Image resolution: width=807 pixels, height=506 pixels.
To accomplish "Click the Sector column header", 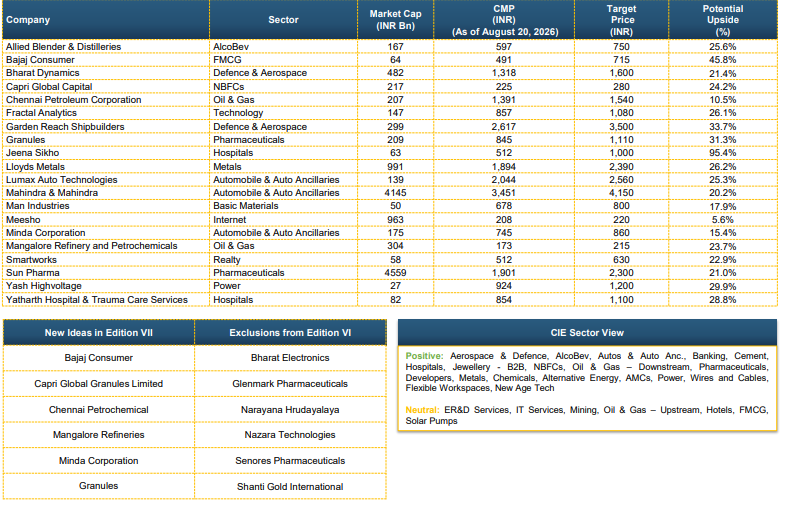I will 283,20.
